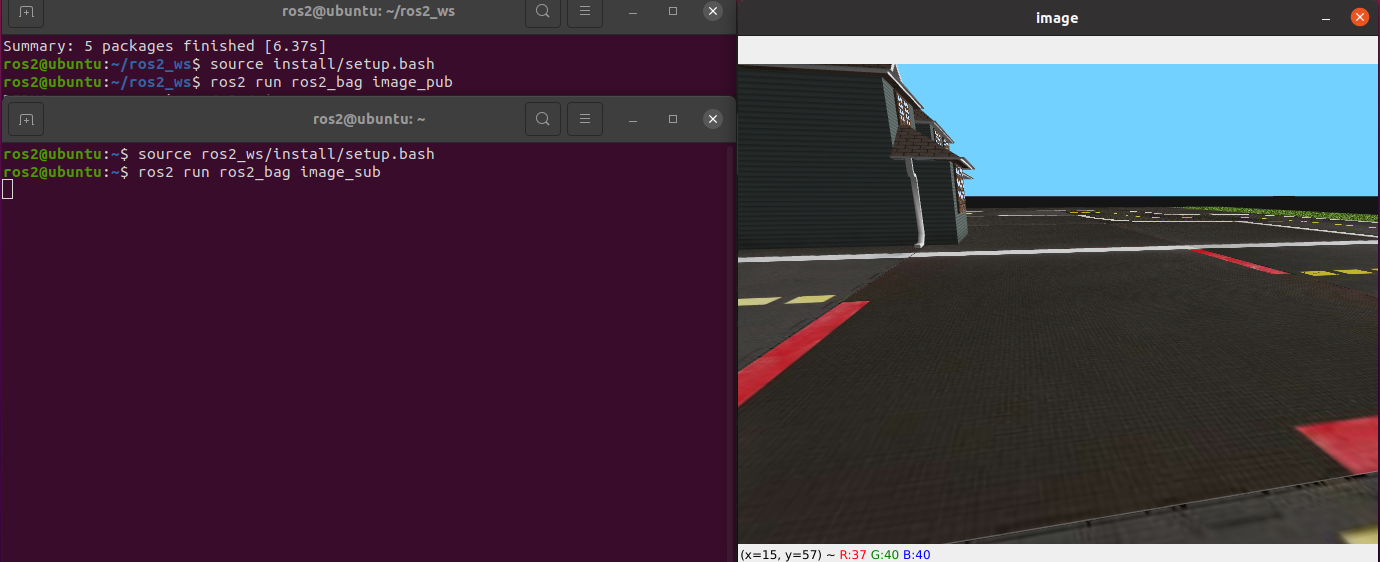The image size is (1380, 562).
Task: Click the blue B:40 value in status bar
Action: tap(917, 554)
